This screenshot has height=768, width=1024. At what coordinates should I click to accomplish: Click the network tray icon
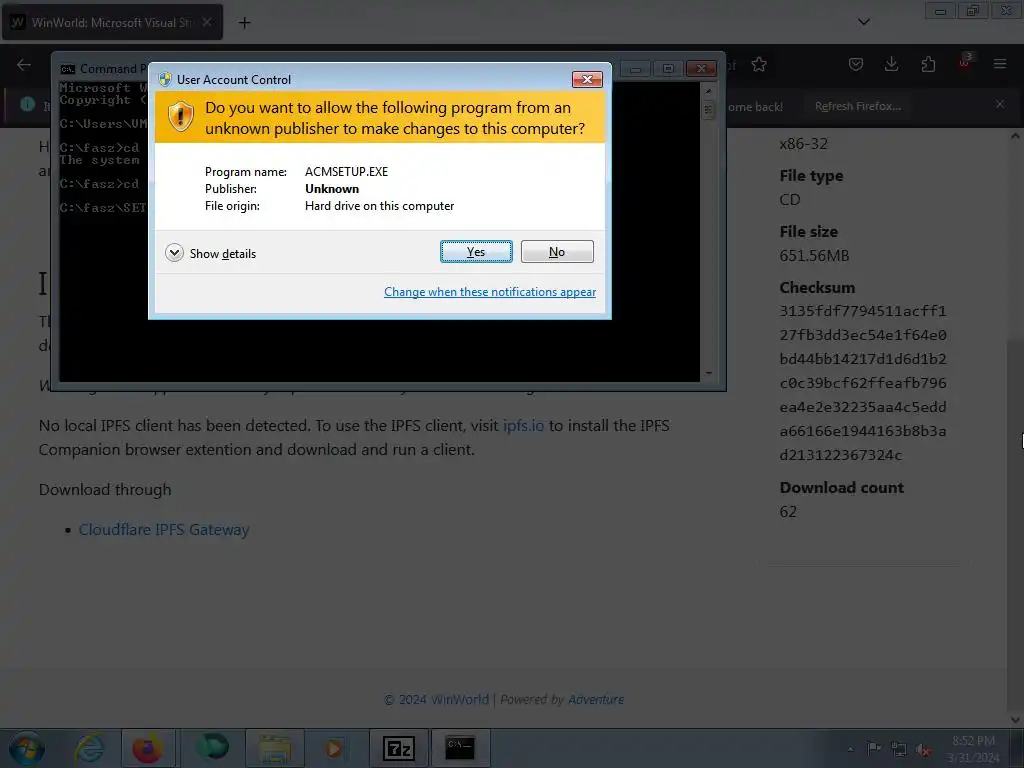899,749
